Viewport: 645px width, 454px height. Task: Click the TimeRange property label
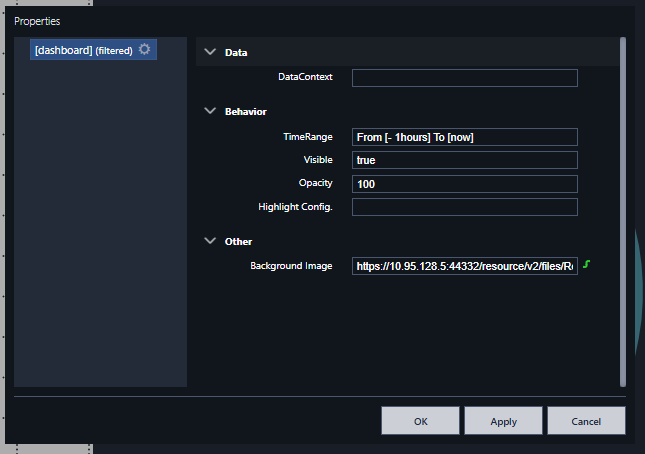308,136
